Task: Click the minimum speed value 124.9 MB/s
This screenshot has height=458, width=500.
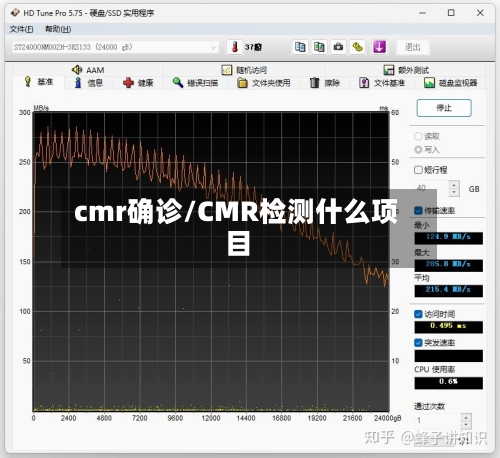Action: click(x=448, y=238)
